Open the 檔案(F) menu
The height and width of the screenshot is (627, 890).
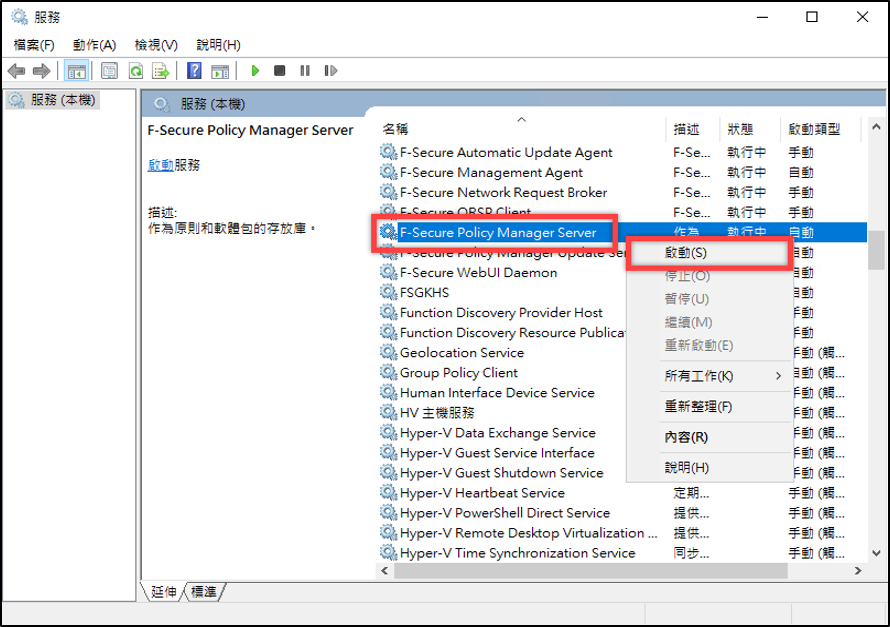coord(34,45)
